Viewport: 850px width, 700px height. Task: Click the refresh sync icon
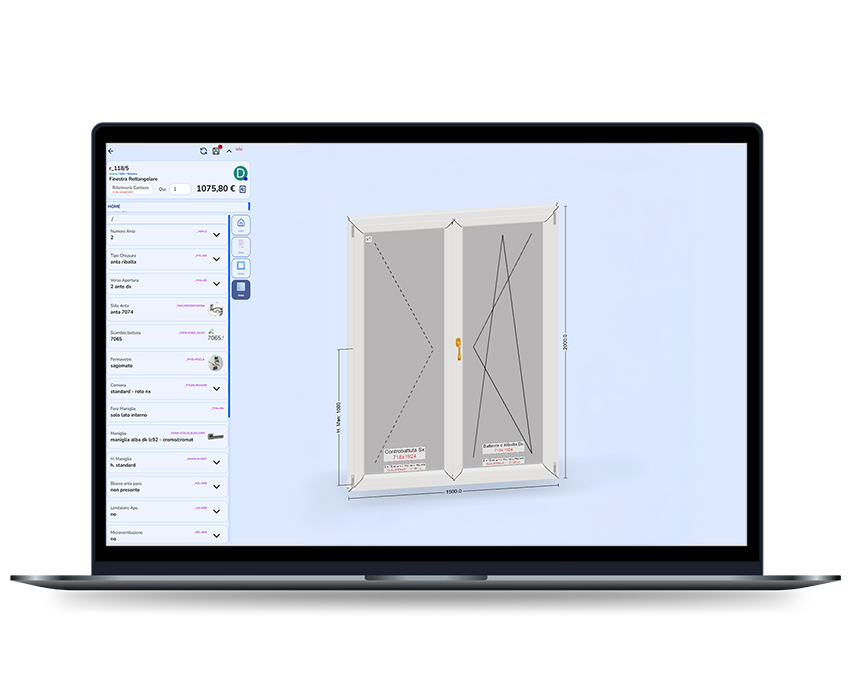(x=203, y=151)
